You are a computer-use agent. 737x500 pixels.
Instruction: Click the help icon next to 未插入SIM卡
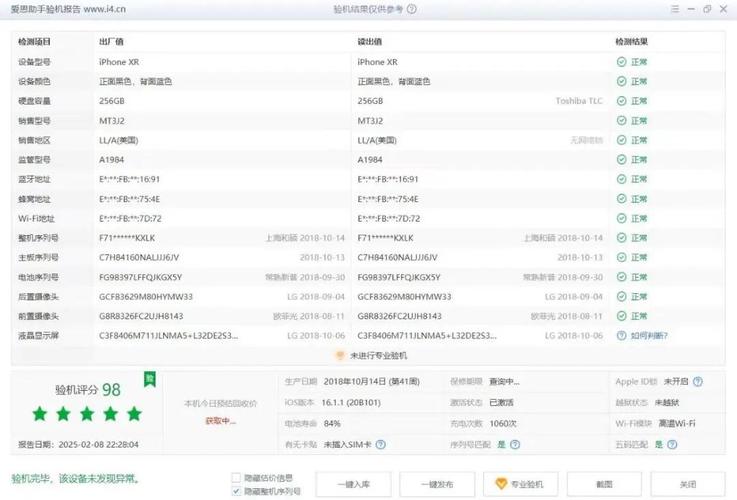pos(381,445)
